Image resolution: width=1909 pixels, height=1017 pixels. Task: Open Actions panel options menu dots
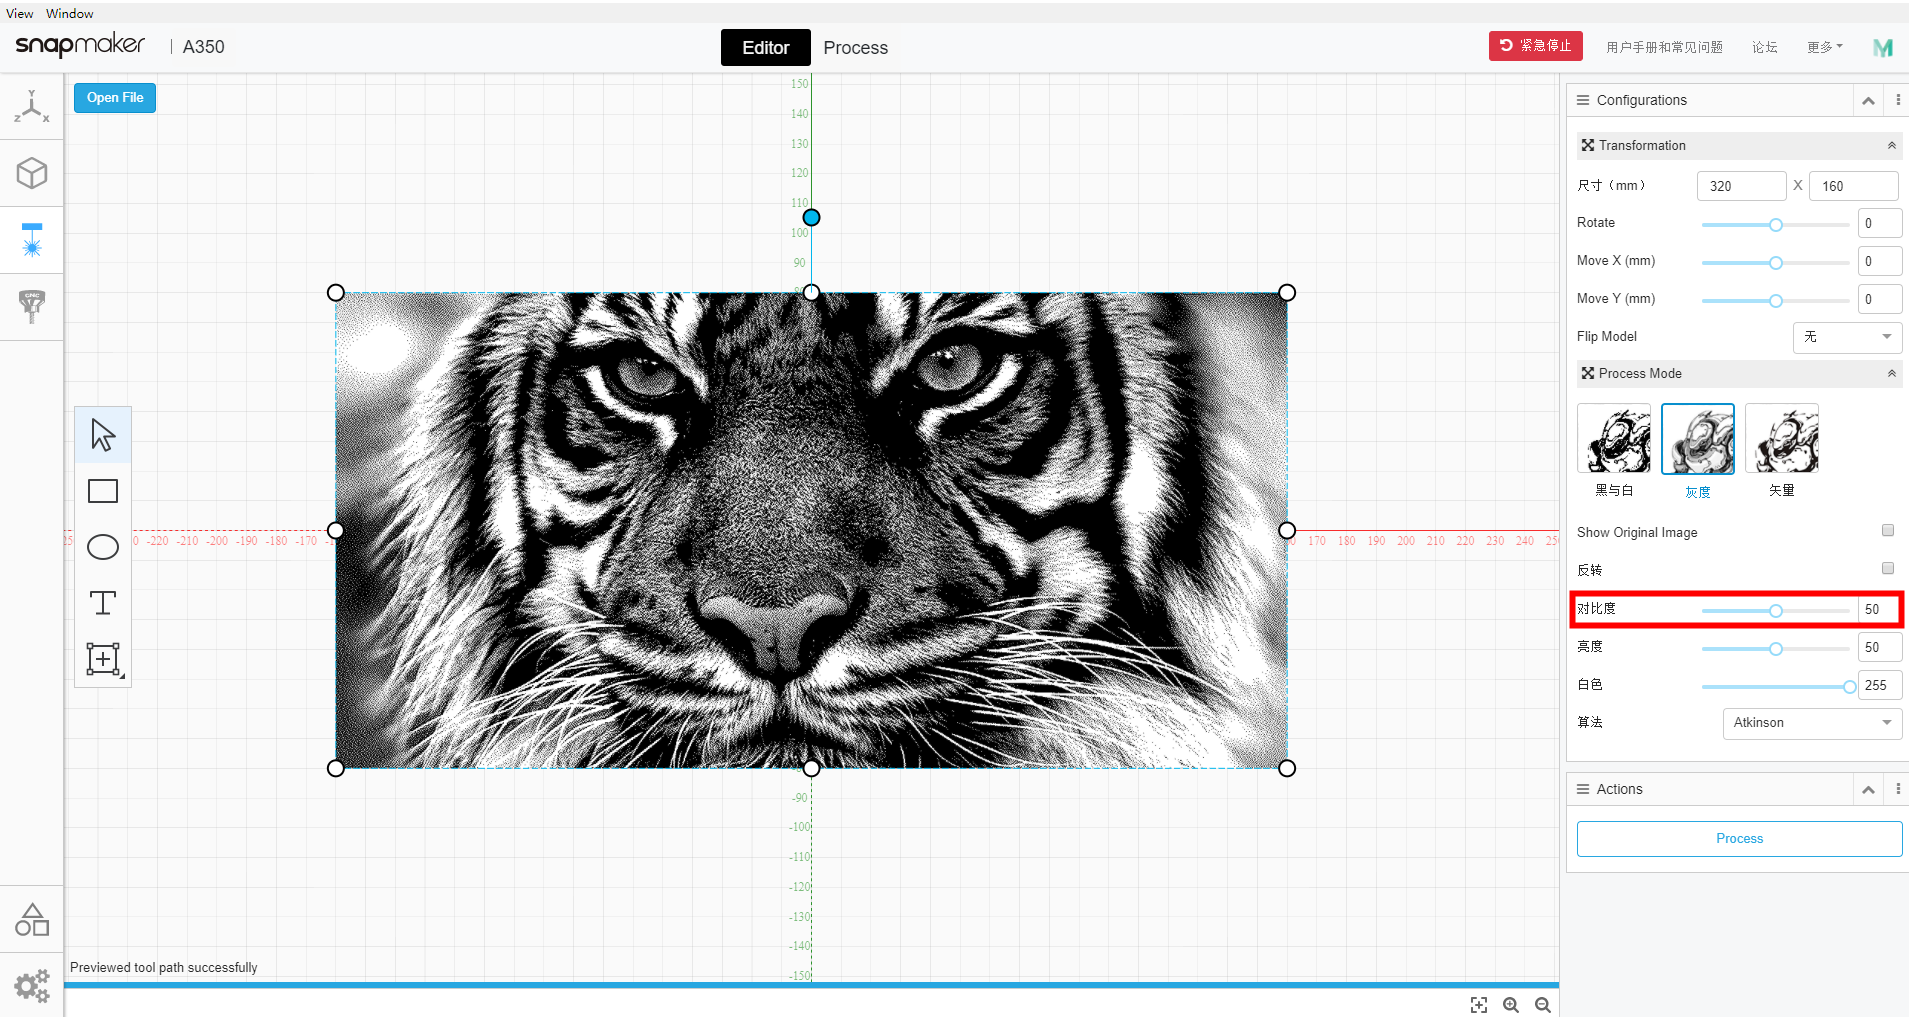pos(1898,789)
